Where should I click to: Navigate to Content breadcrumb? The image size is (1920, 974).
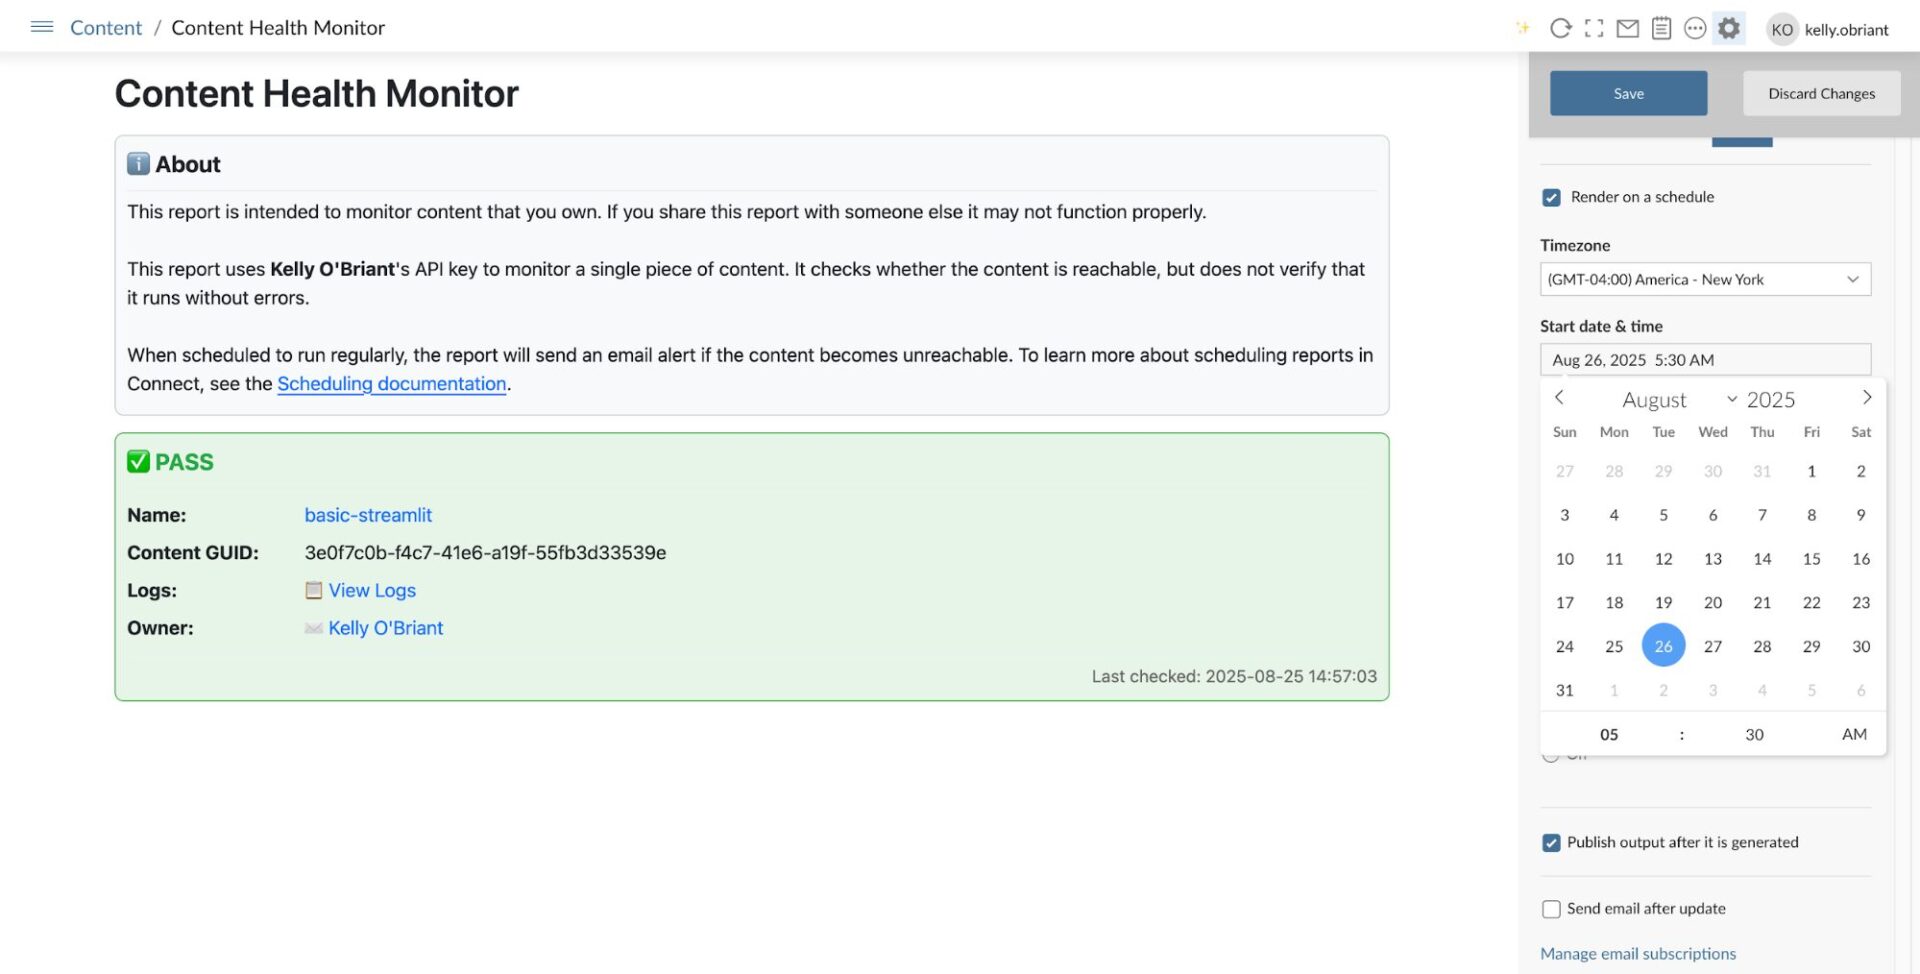[106, 28]
